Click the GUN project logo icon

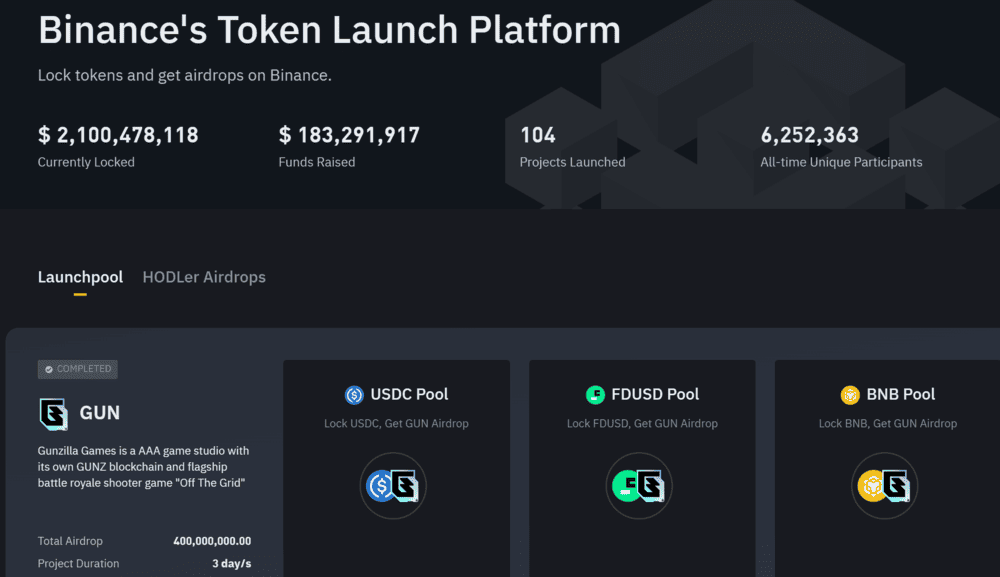54,413
